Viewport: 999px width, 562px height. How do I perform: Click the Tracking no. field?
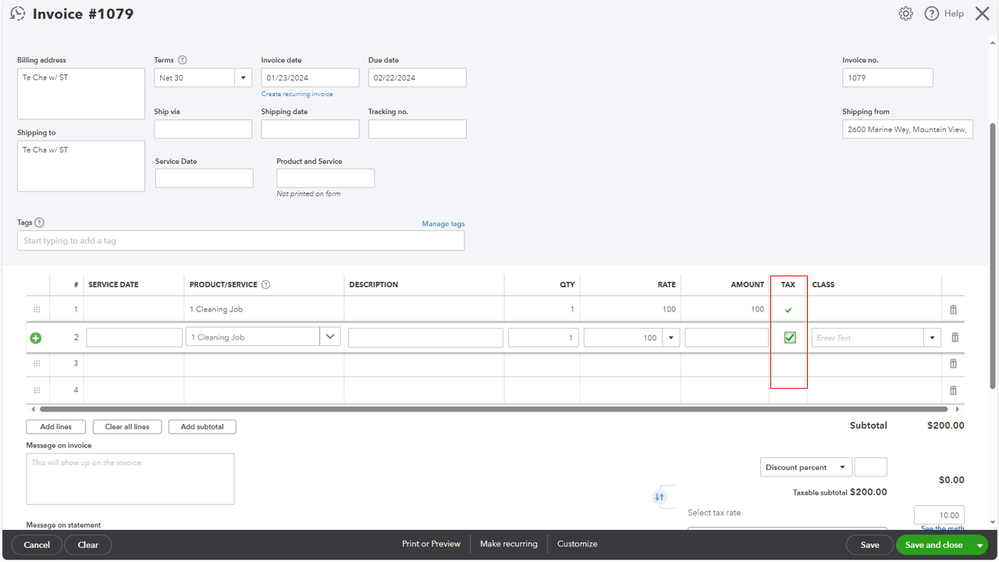point(417,129)
